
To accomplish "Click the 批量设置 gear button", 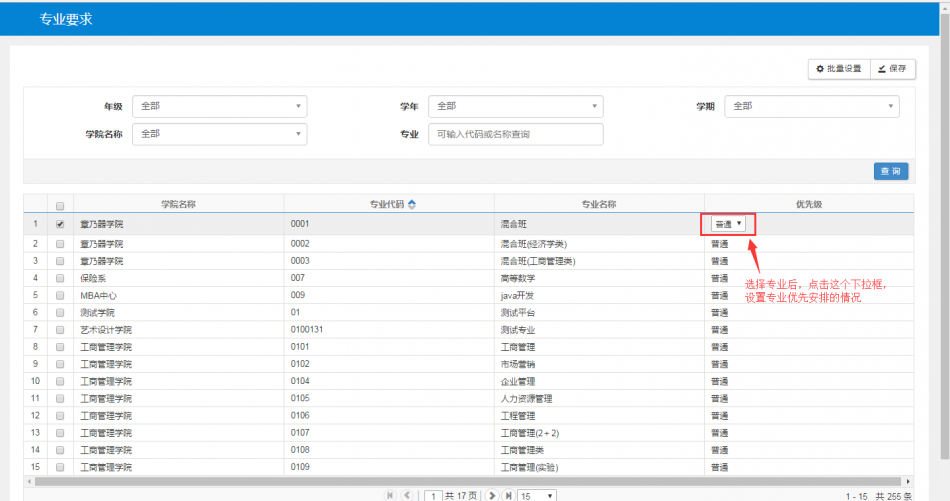I will coord(839,68).
